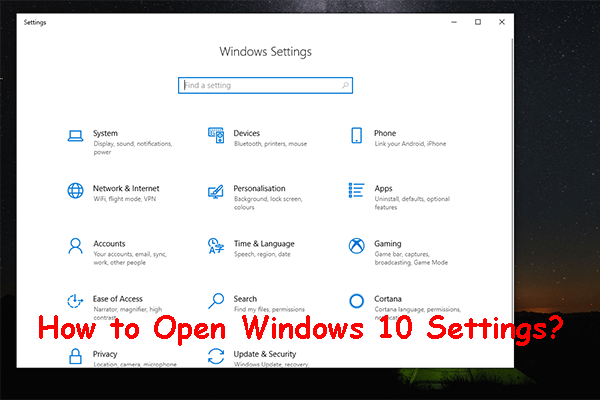Open the Devices icon
The height and width of the screenshot is (400, 600).
click(x=215, y=135)
